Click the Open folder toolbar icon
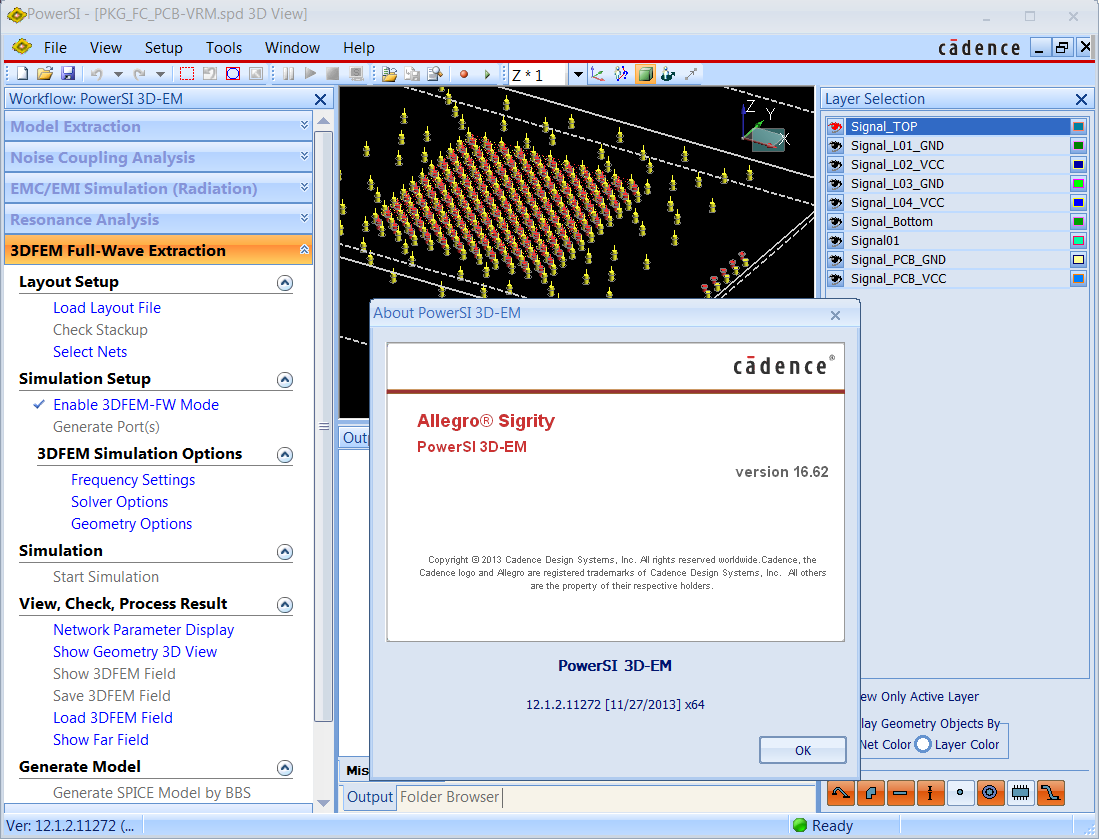 [45, 74]
